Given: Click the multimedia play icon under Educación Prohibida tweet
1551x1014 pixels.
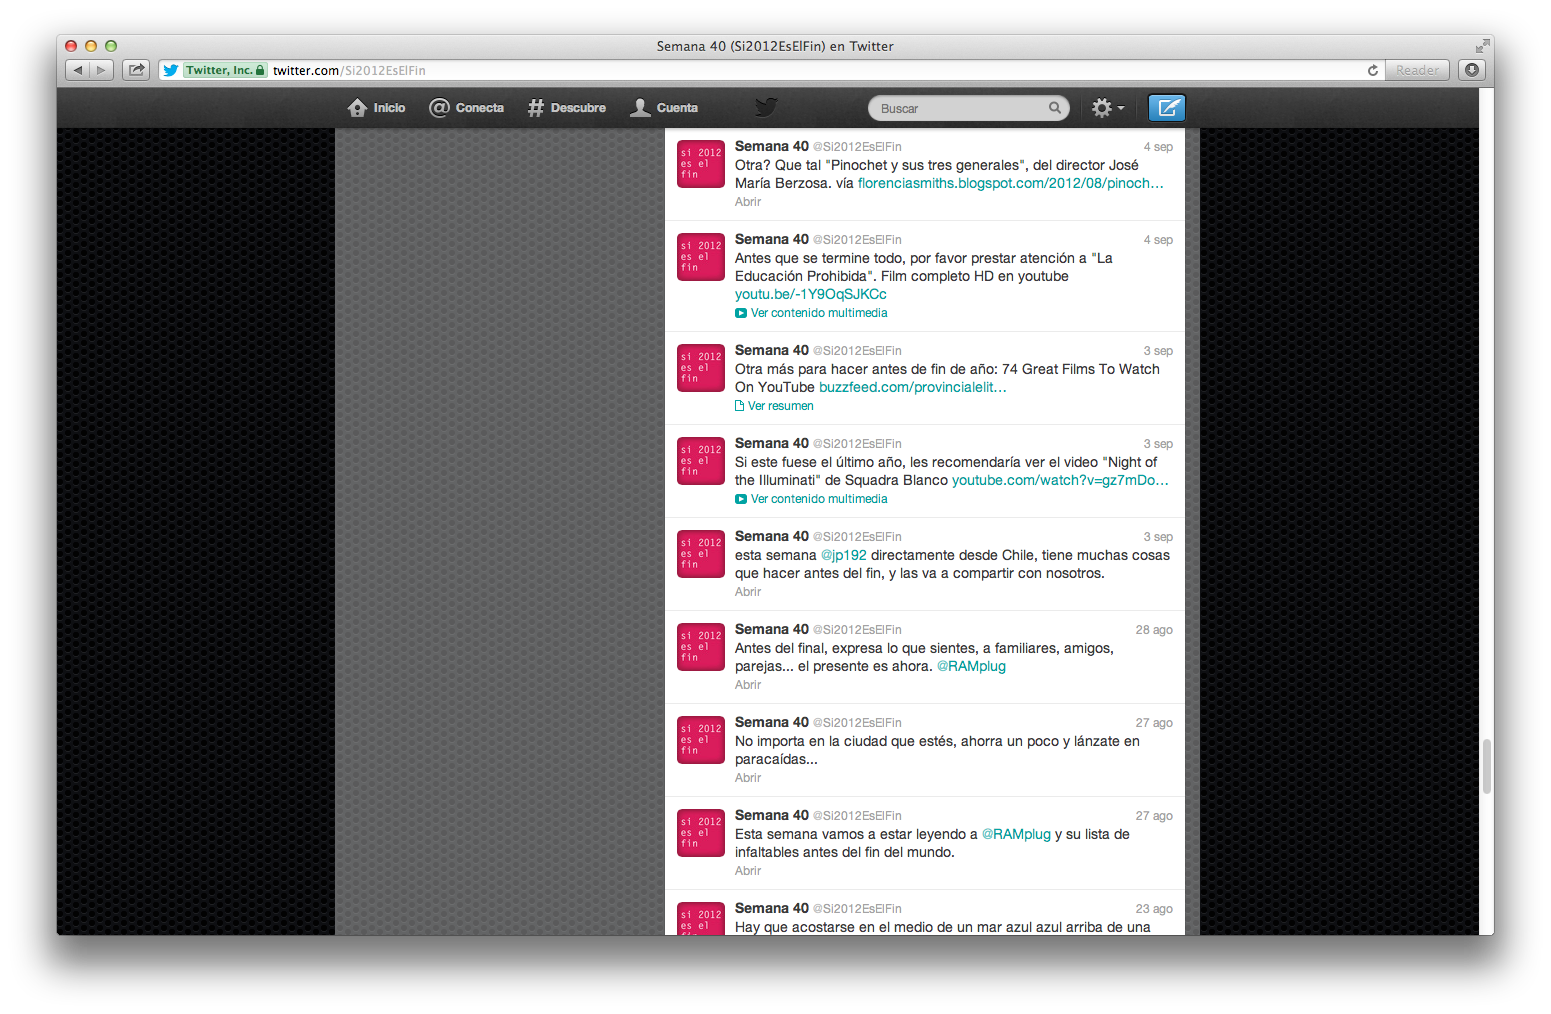Looking at the screenshot, I should [741, 313].
